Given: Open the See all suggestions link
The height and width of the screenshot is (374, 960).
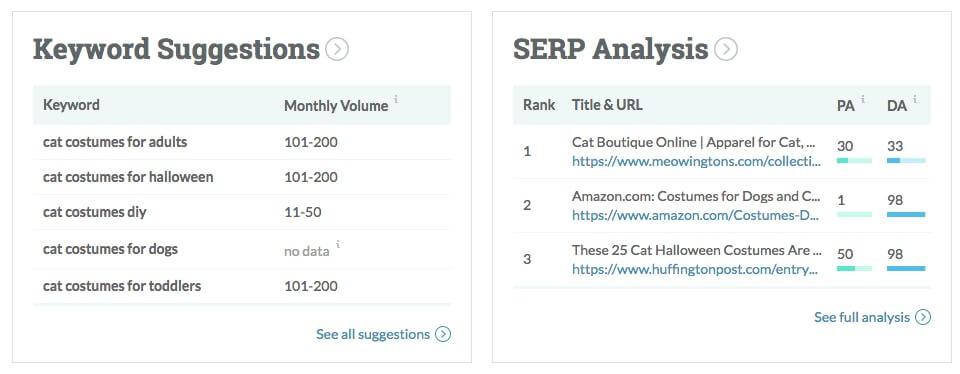Looking at the screenshot, I should click(x=373, y=334).
